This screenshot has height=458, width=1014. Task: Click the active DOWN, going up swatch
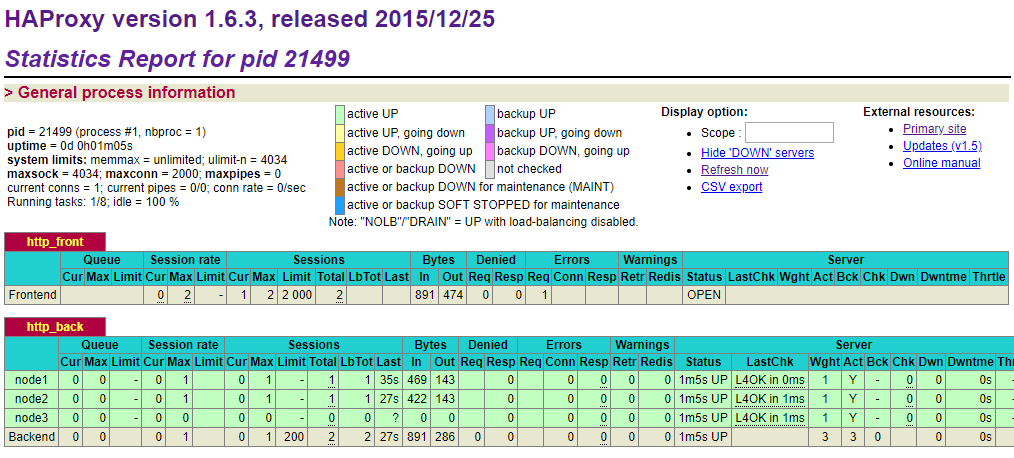click(340, 151)
